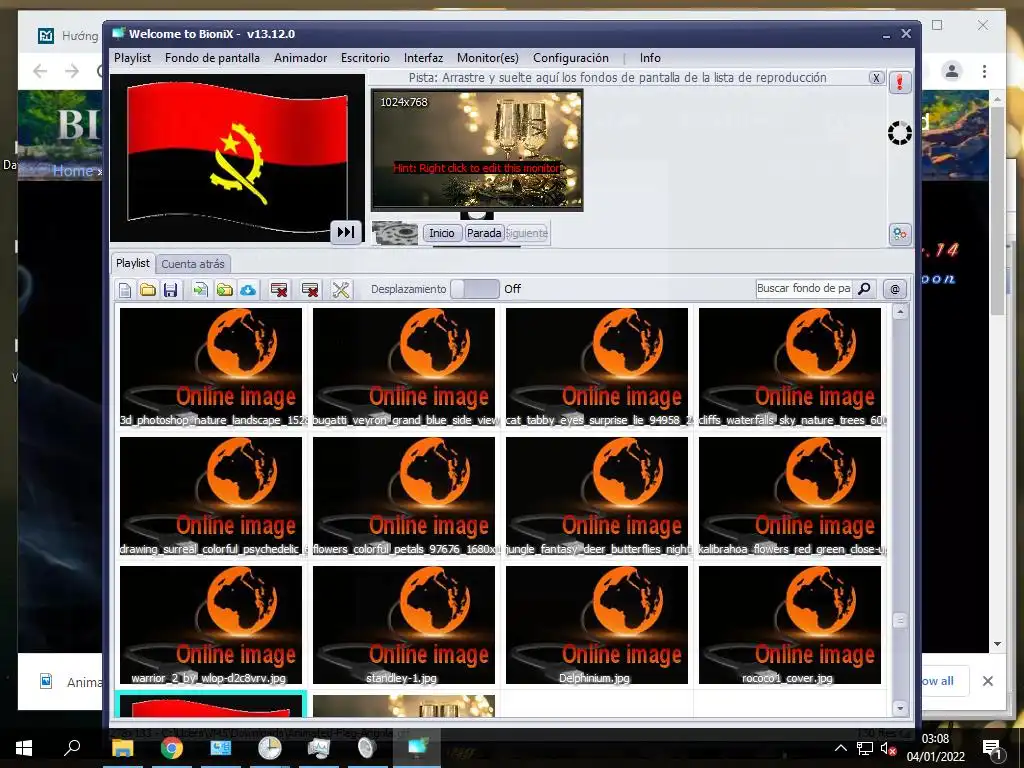Open the Fondo de pantalla menu
Image resolution: width=1024 pixels, height=768 pixels.
212,58
